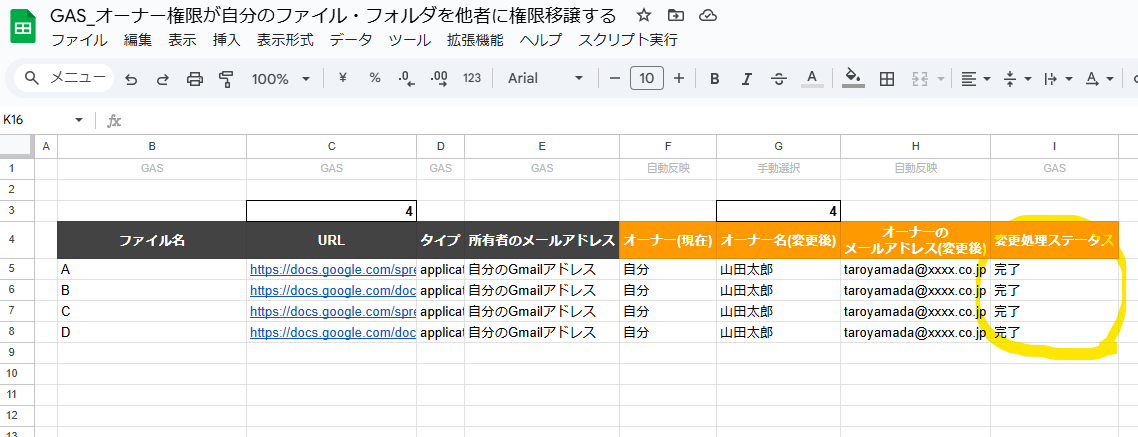Star this spreadsheet document
The height and width of the screenshot is (437, 1138).
click(x=643, y=15)
